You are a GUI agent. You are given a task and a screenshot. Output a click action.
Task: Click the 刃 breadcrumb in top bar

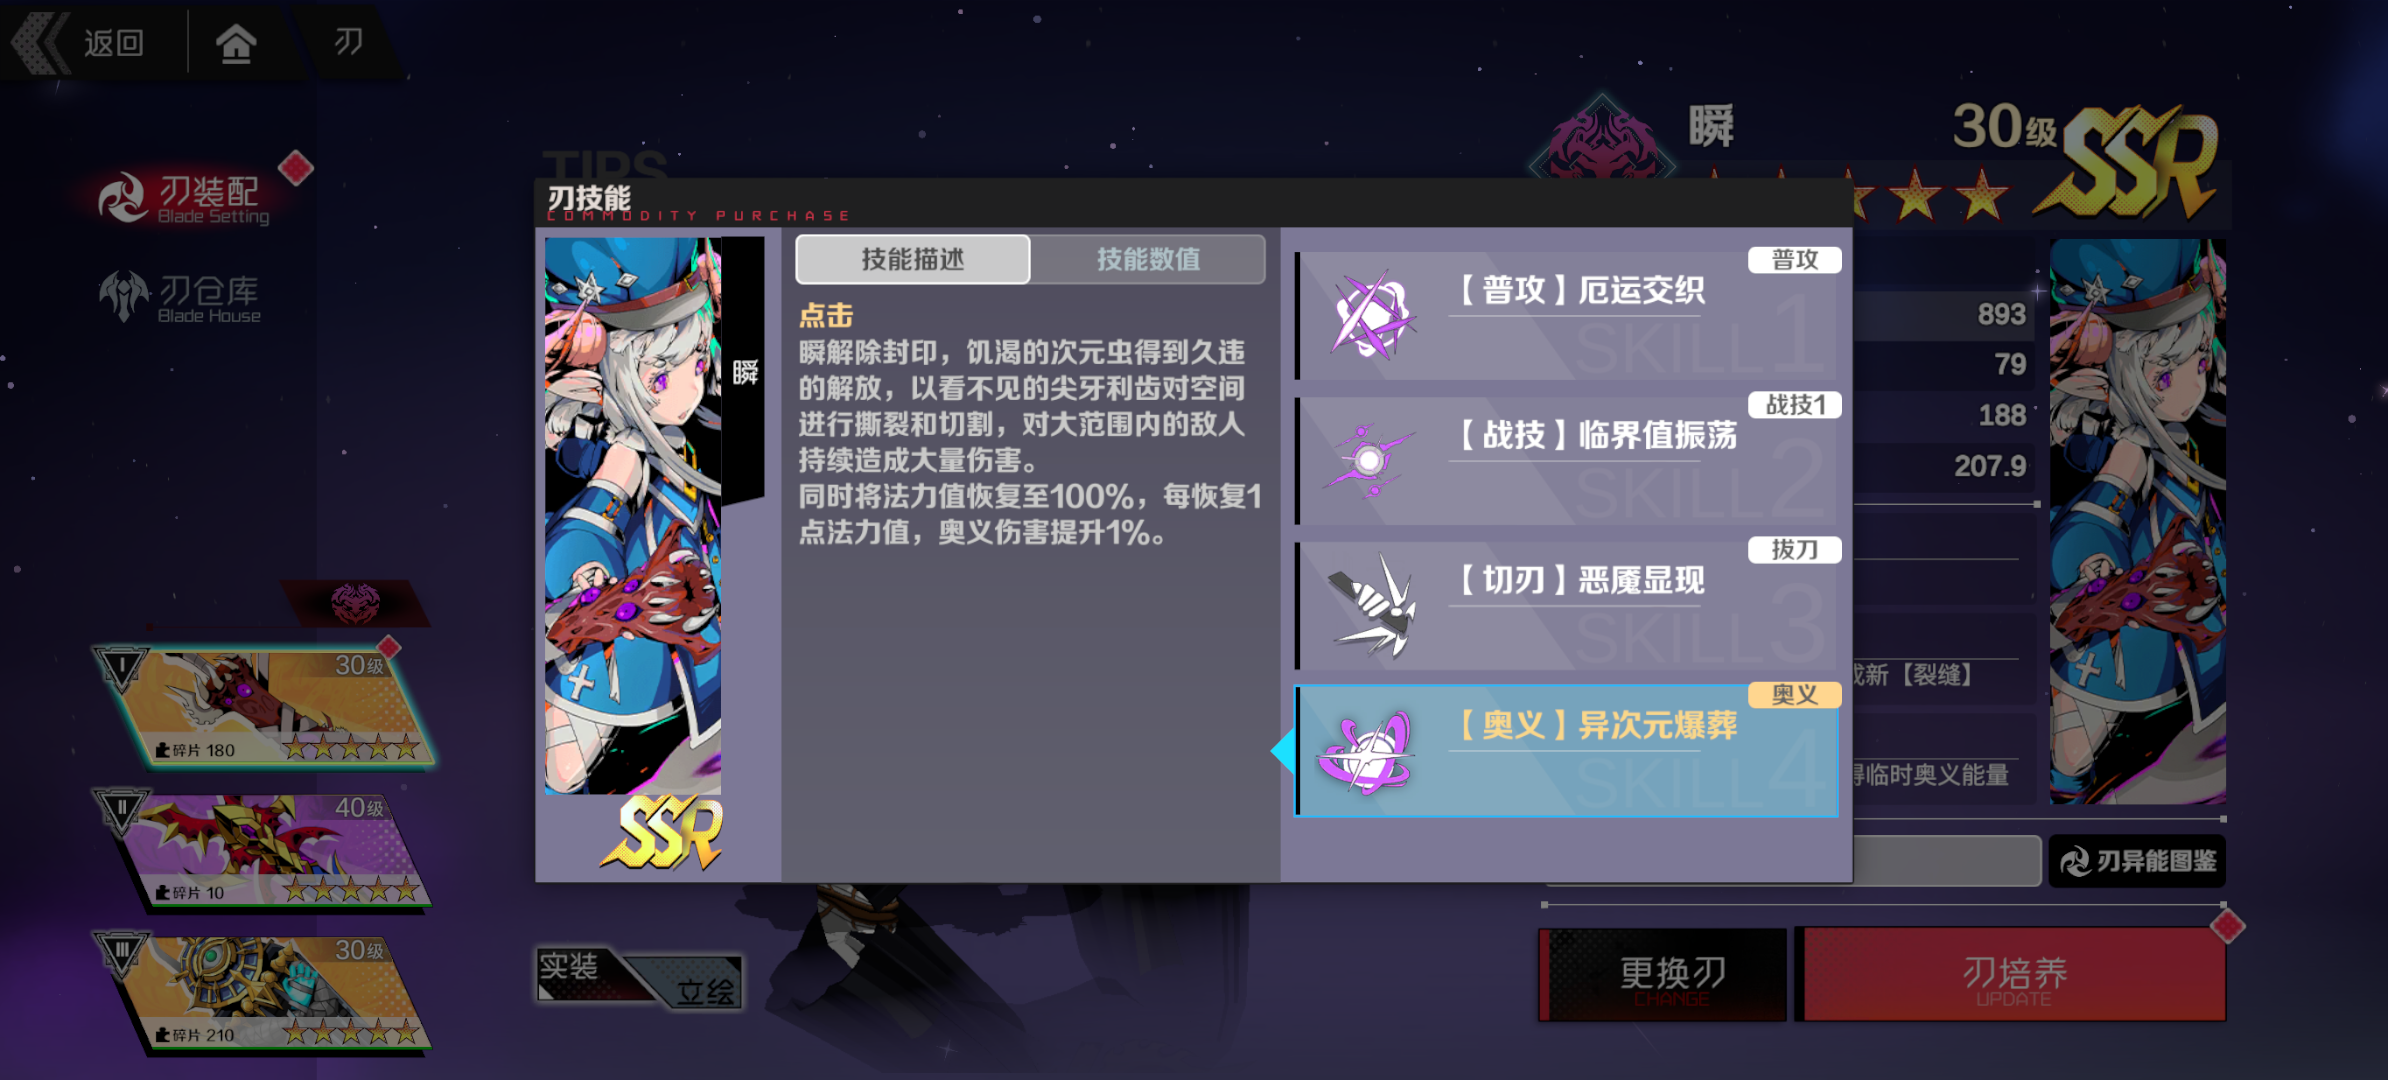tap(348, 42)
